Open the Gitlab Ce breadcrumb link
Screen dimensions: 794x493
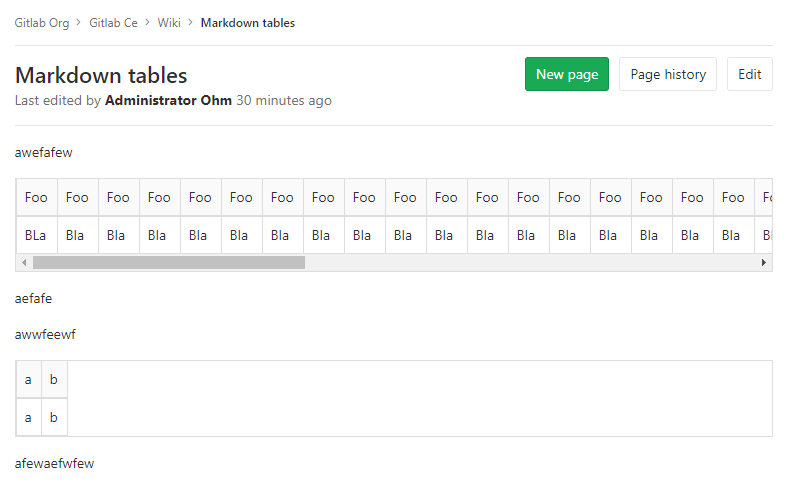coord(113,23)
